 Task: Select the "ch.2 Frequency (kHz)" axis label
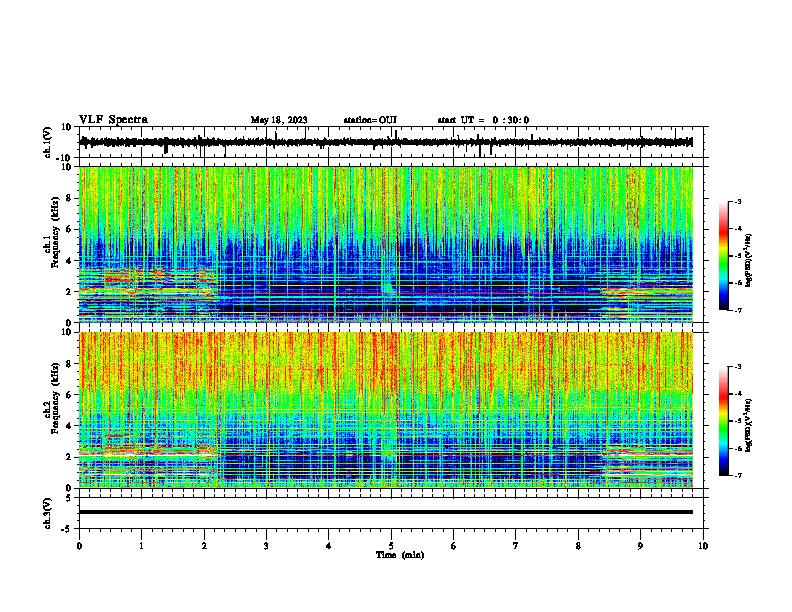coord(52,398)
